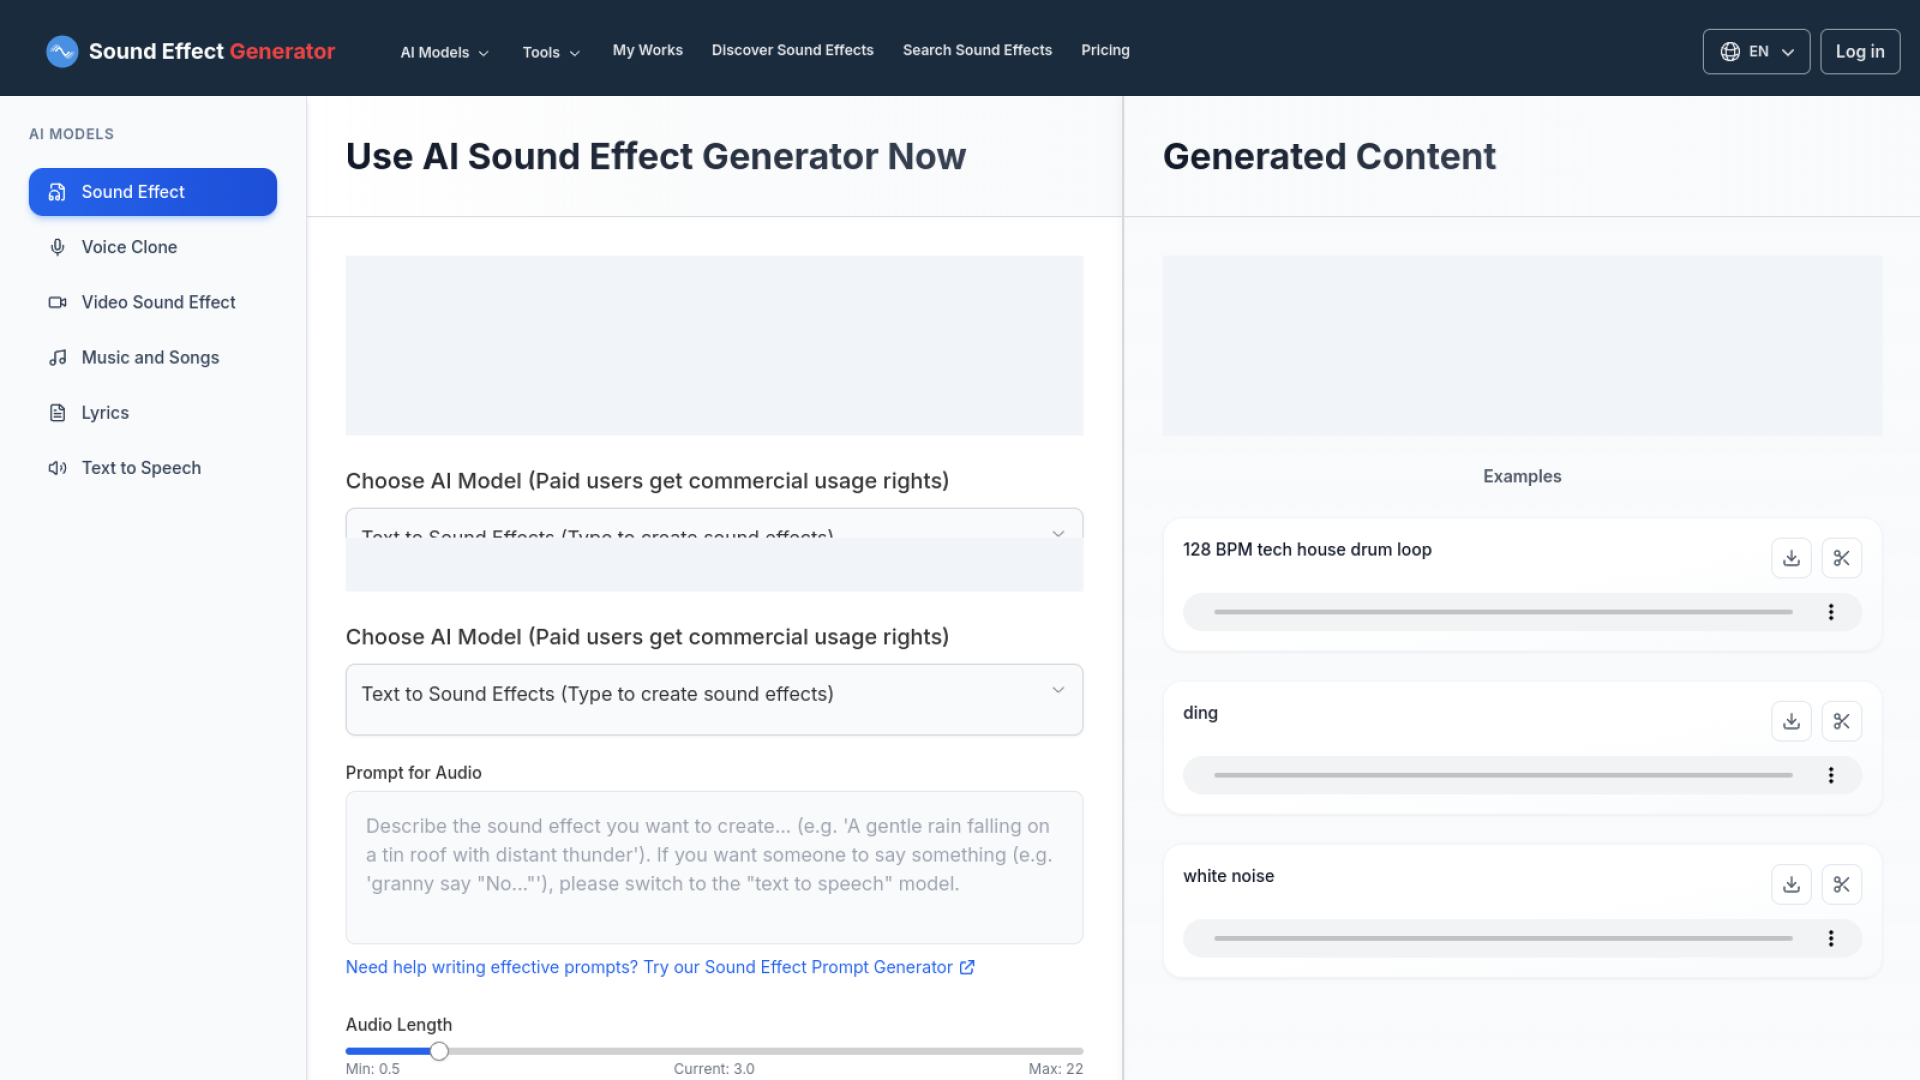Screen dimensions: 1920x1080
Task: Open the options menu for white noise
Action: [x=1831, y=938]
